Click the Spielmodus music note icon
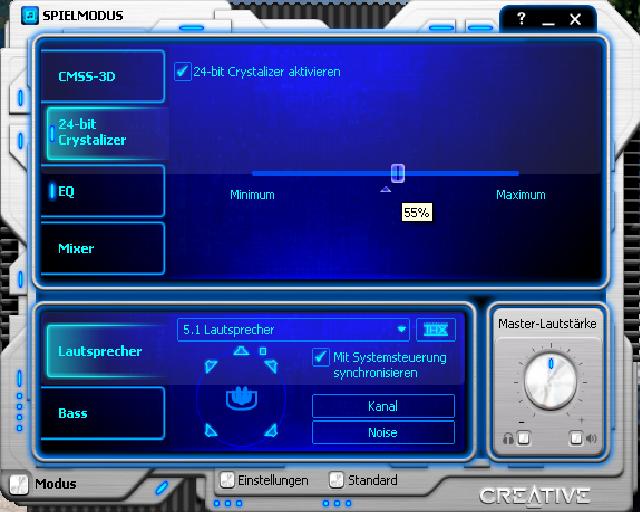The width and height of the screenshot is (640, 512). (x=30, y=16)
